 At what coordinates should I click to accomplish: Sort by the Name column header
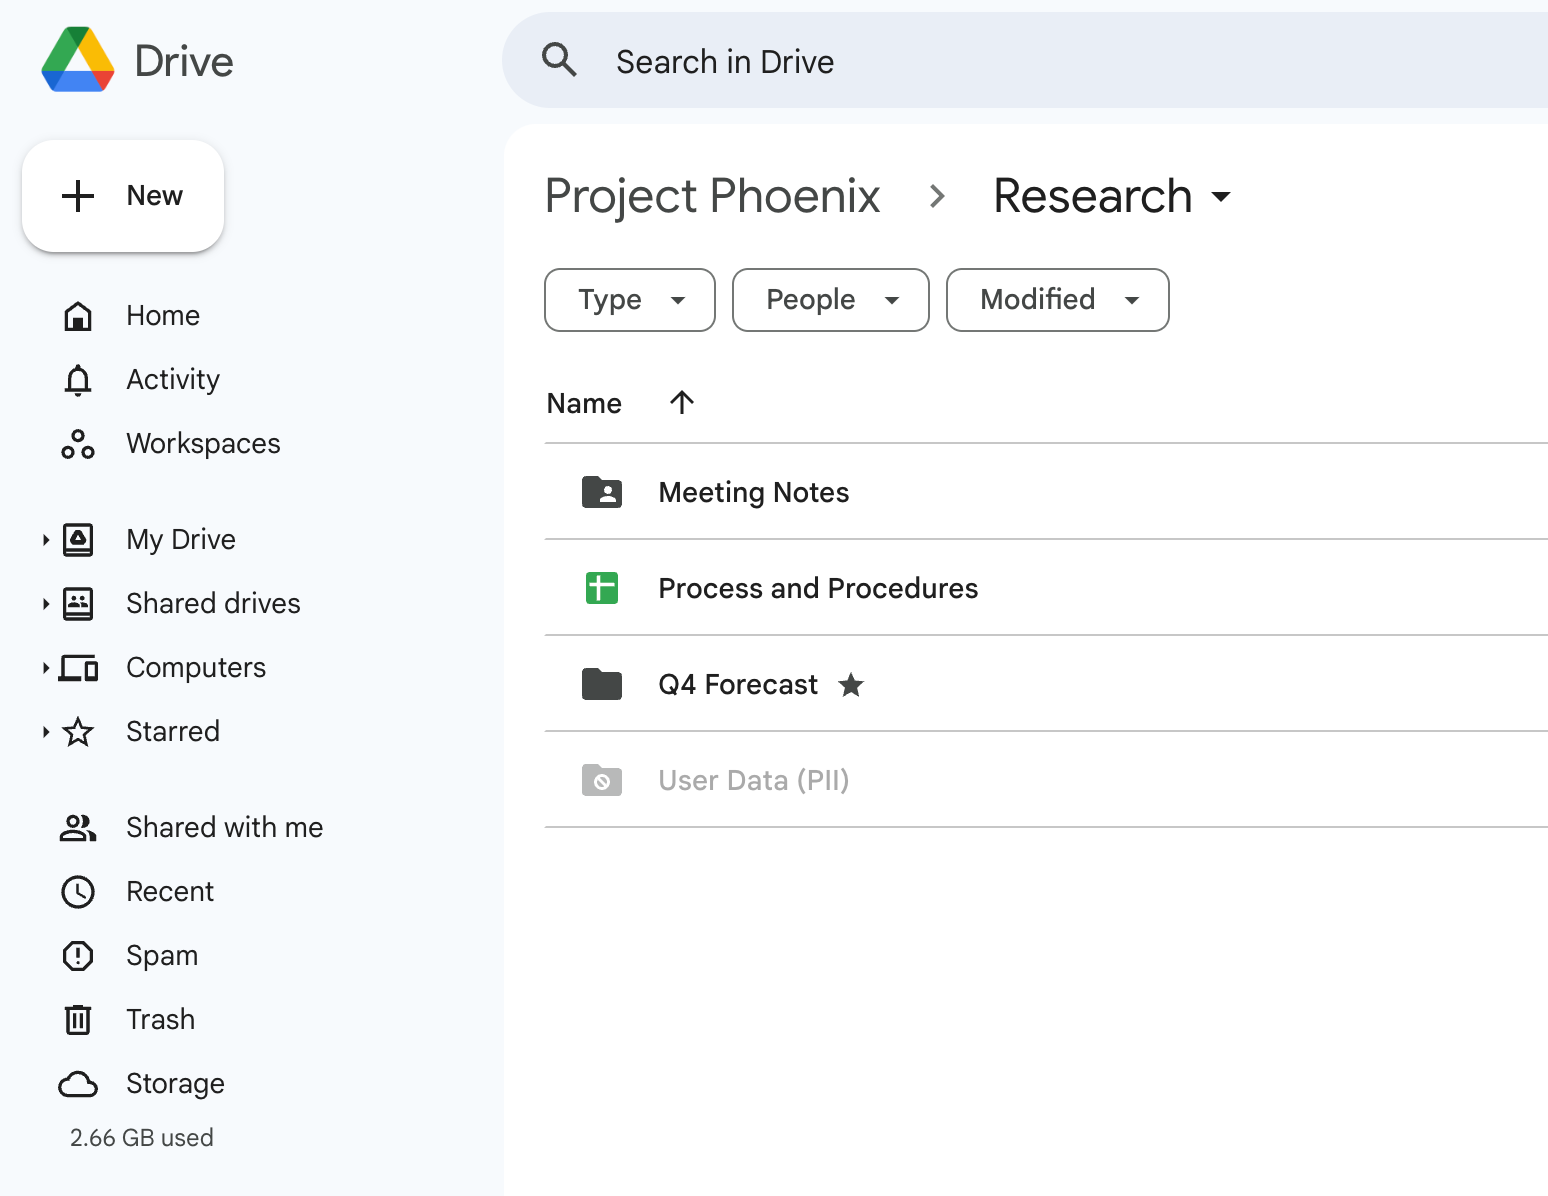point(584,403)
